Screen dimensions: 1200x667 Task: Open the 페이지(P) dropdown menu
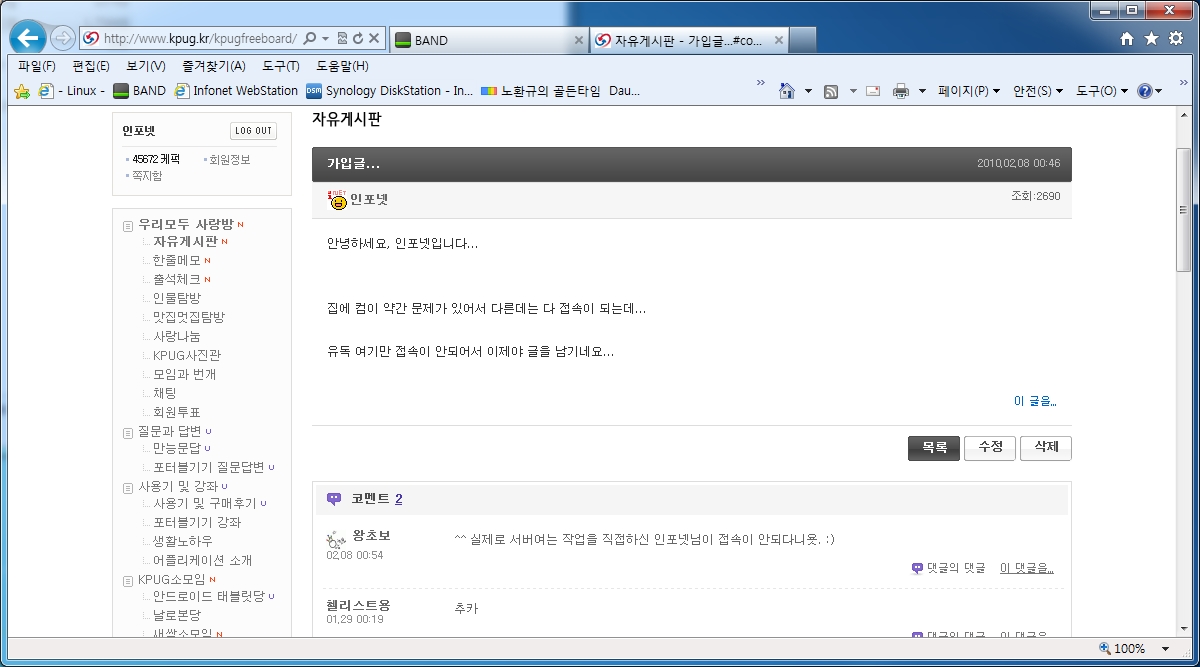pos(969,91)
